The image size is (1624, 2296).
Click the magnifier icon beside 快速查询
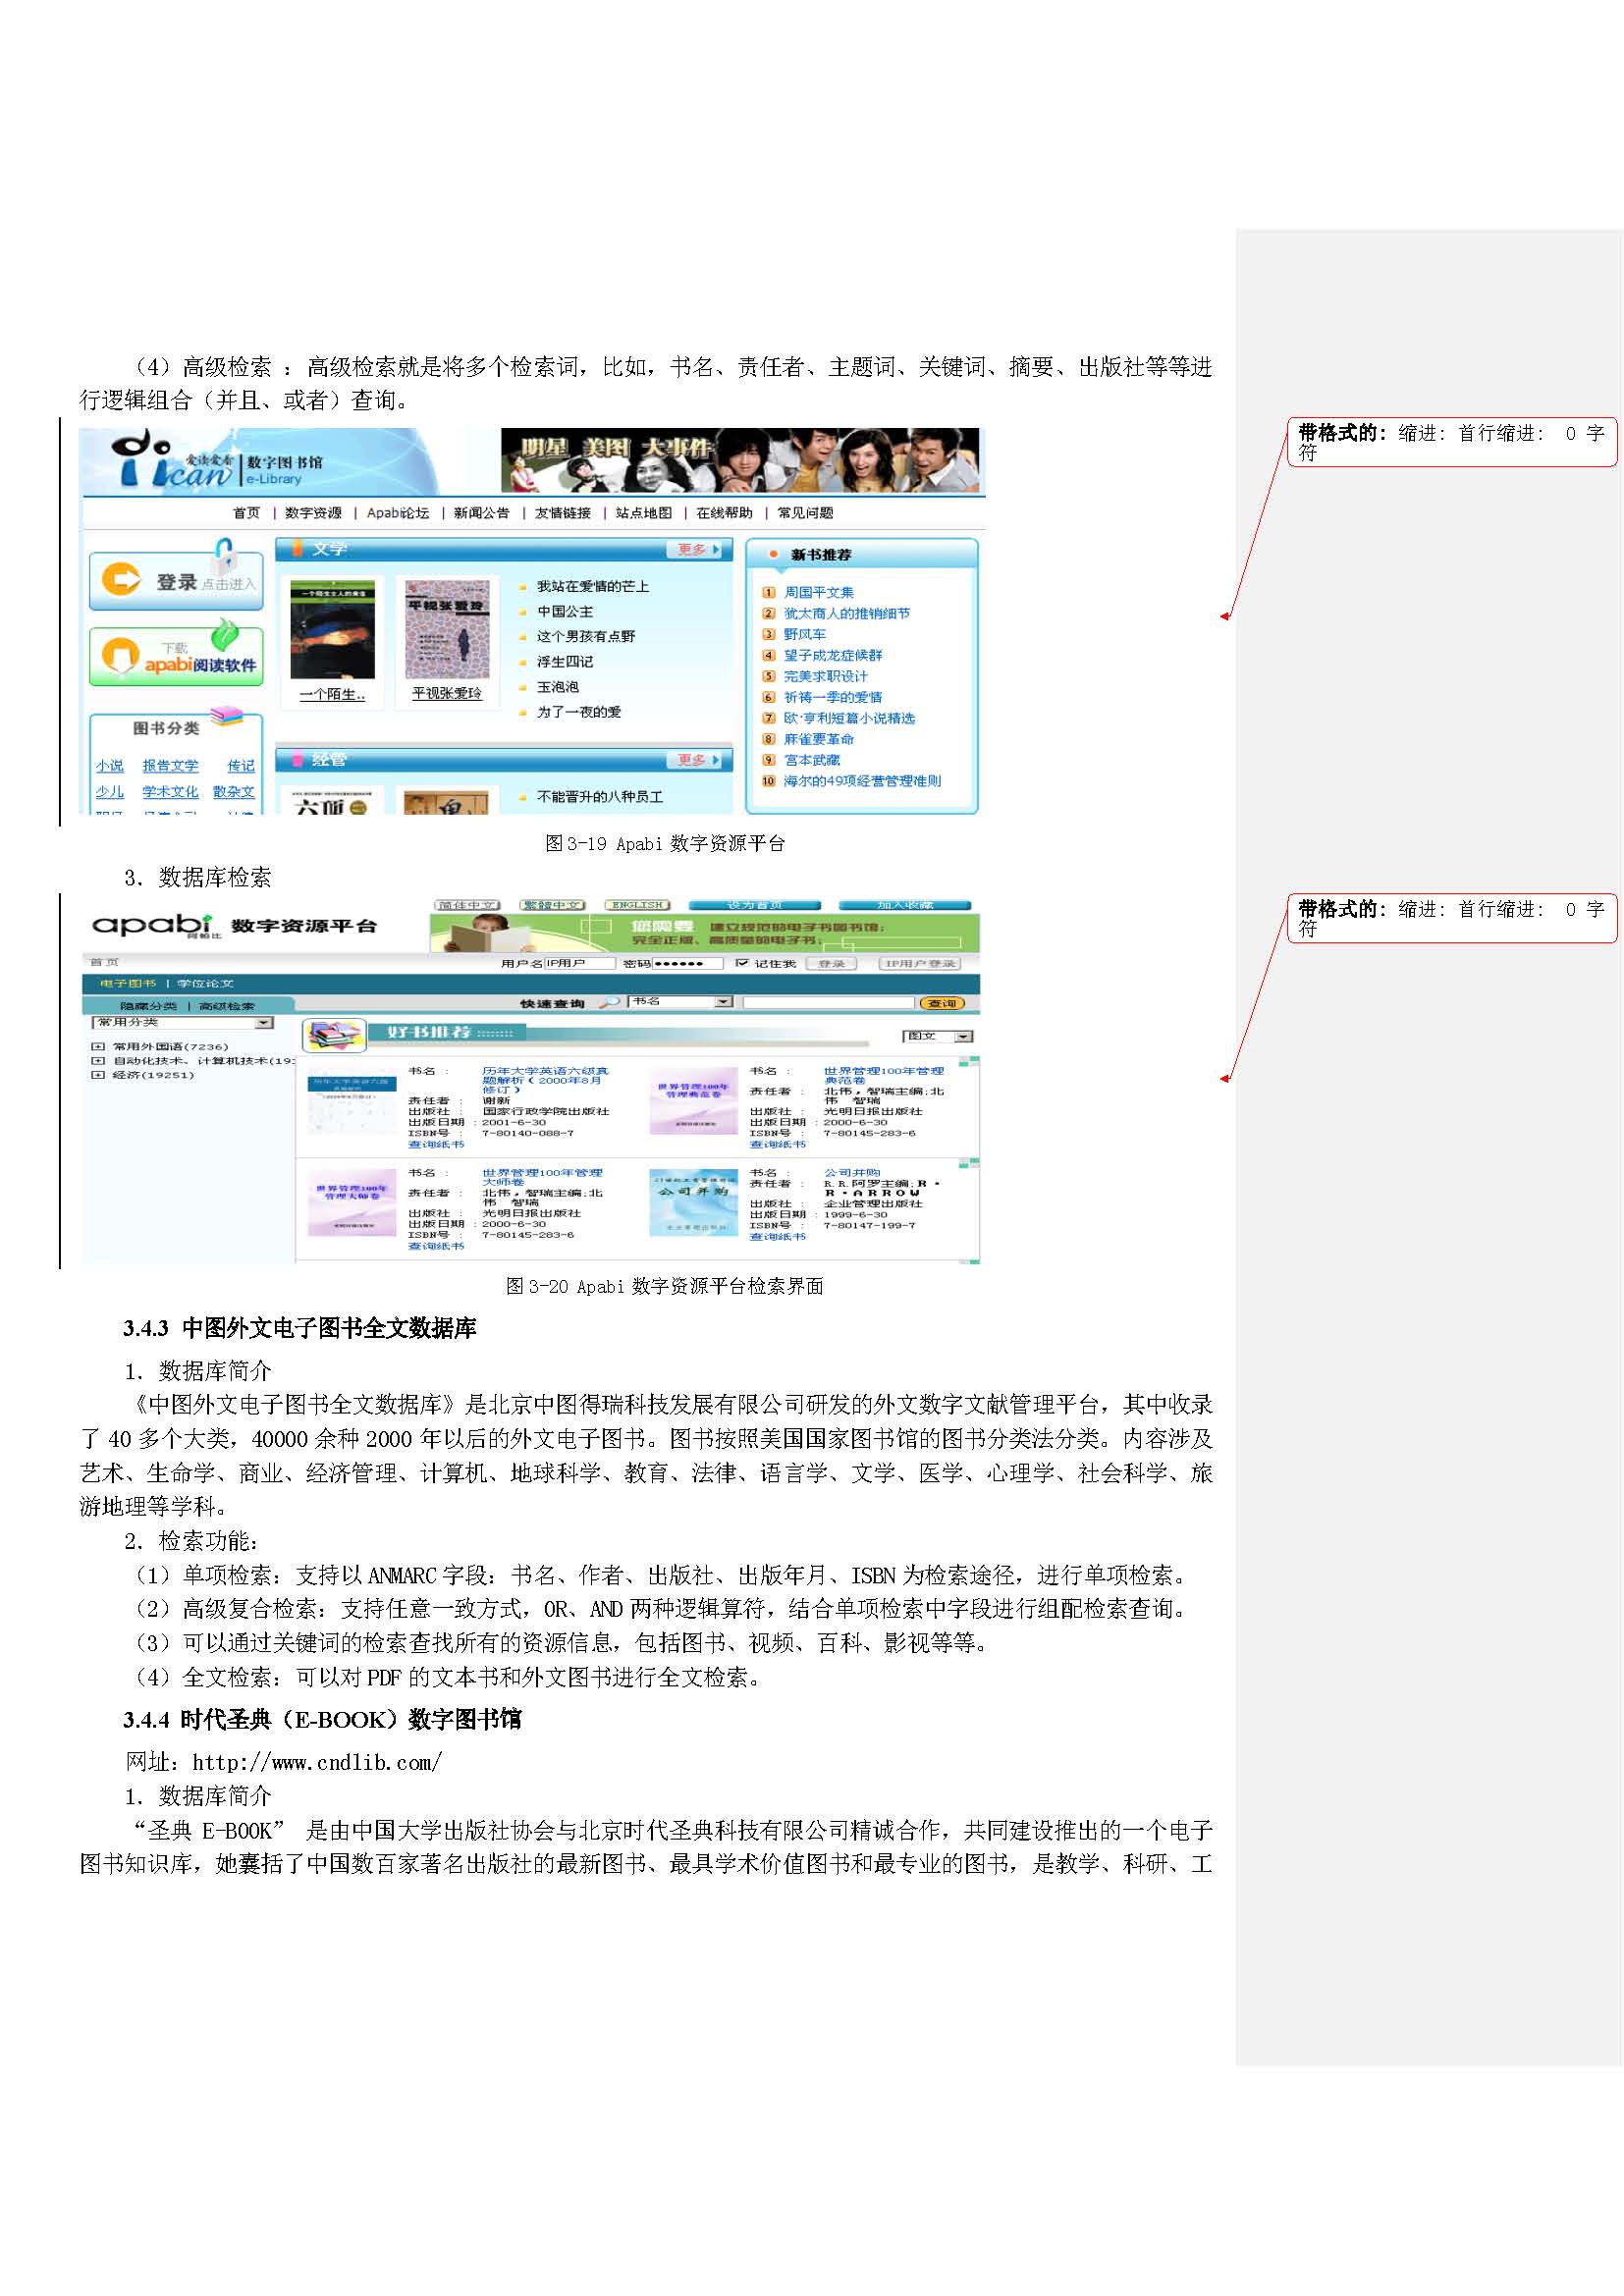click(608, 1002)
